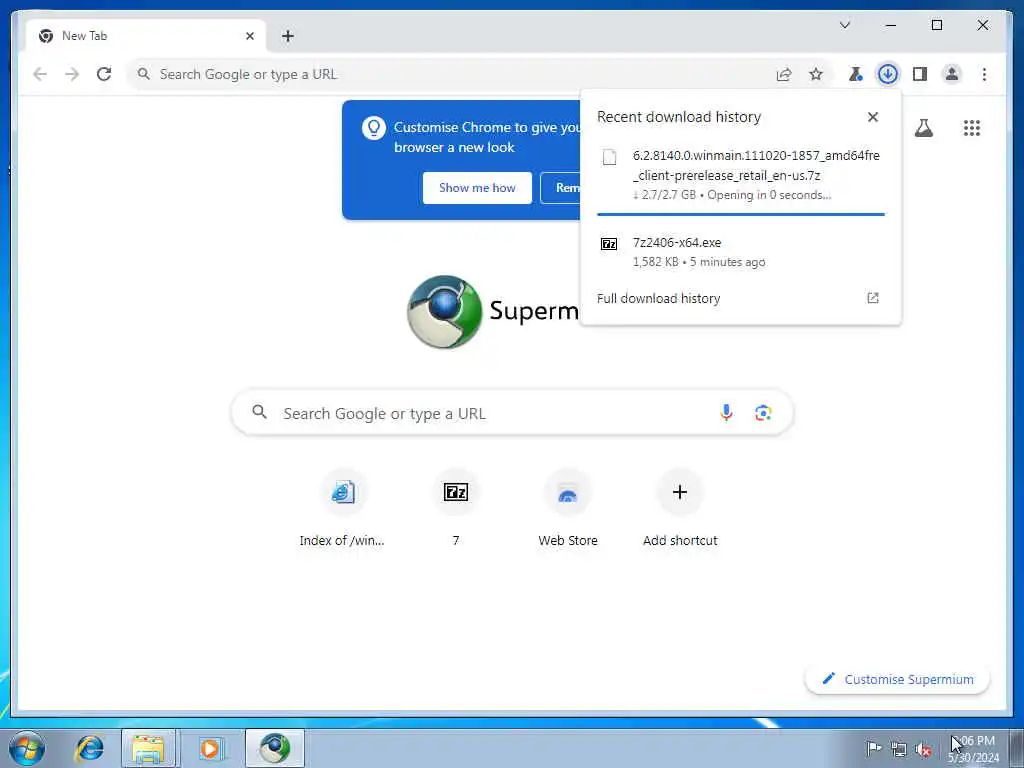Open a new tab with the plus button
Screen dimensions: 1024x768
(288, 36)
